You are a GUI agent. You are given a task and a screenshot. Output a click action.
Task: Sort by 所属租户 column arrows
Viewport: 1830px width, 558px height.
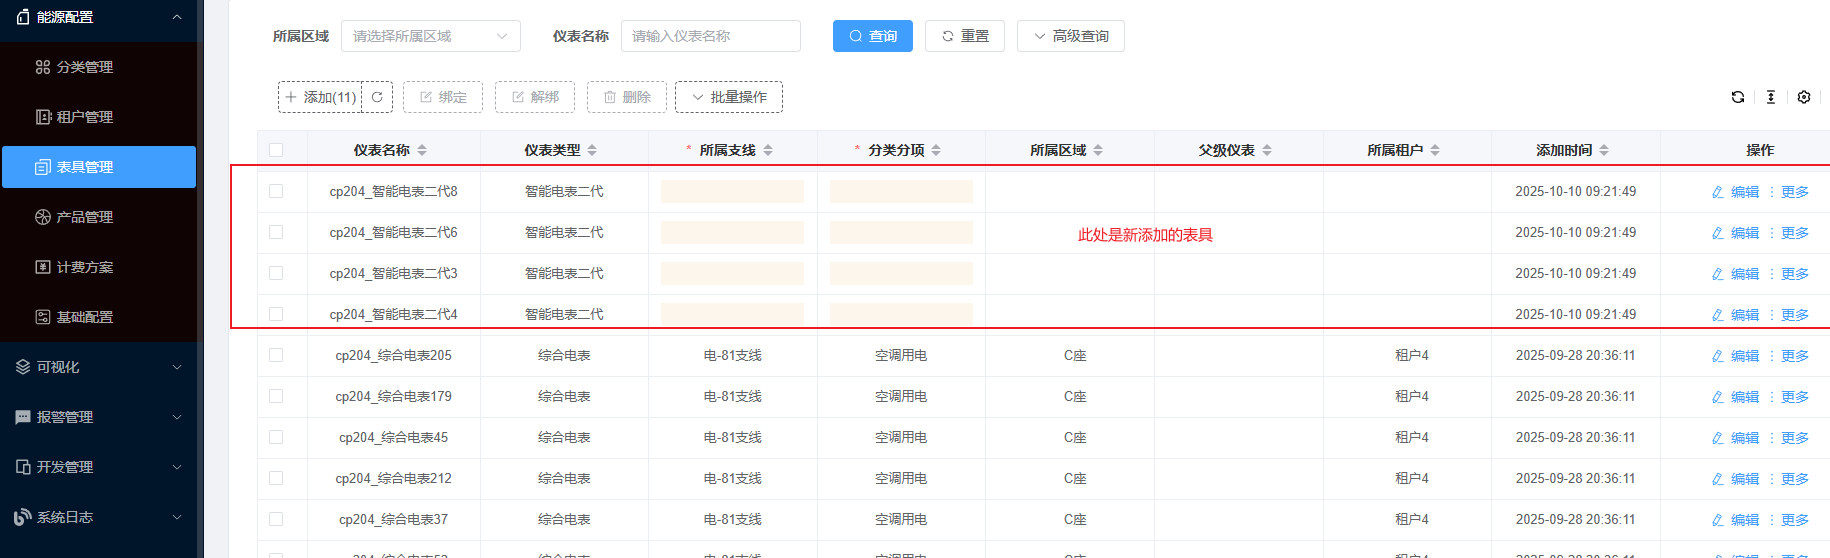click(1435, 150)
